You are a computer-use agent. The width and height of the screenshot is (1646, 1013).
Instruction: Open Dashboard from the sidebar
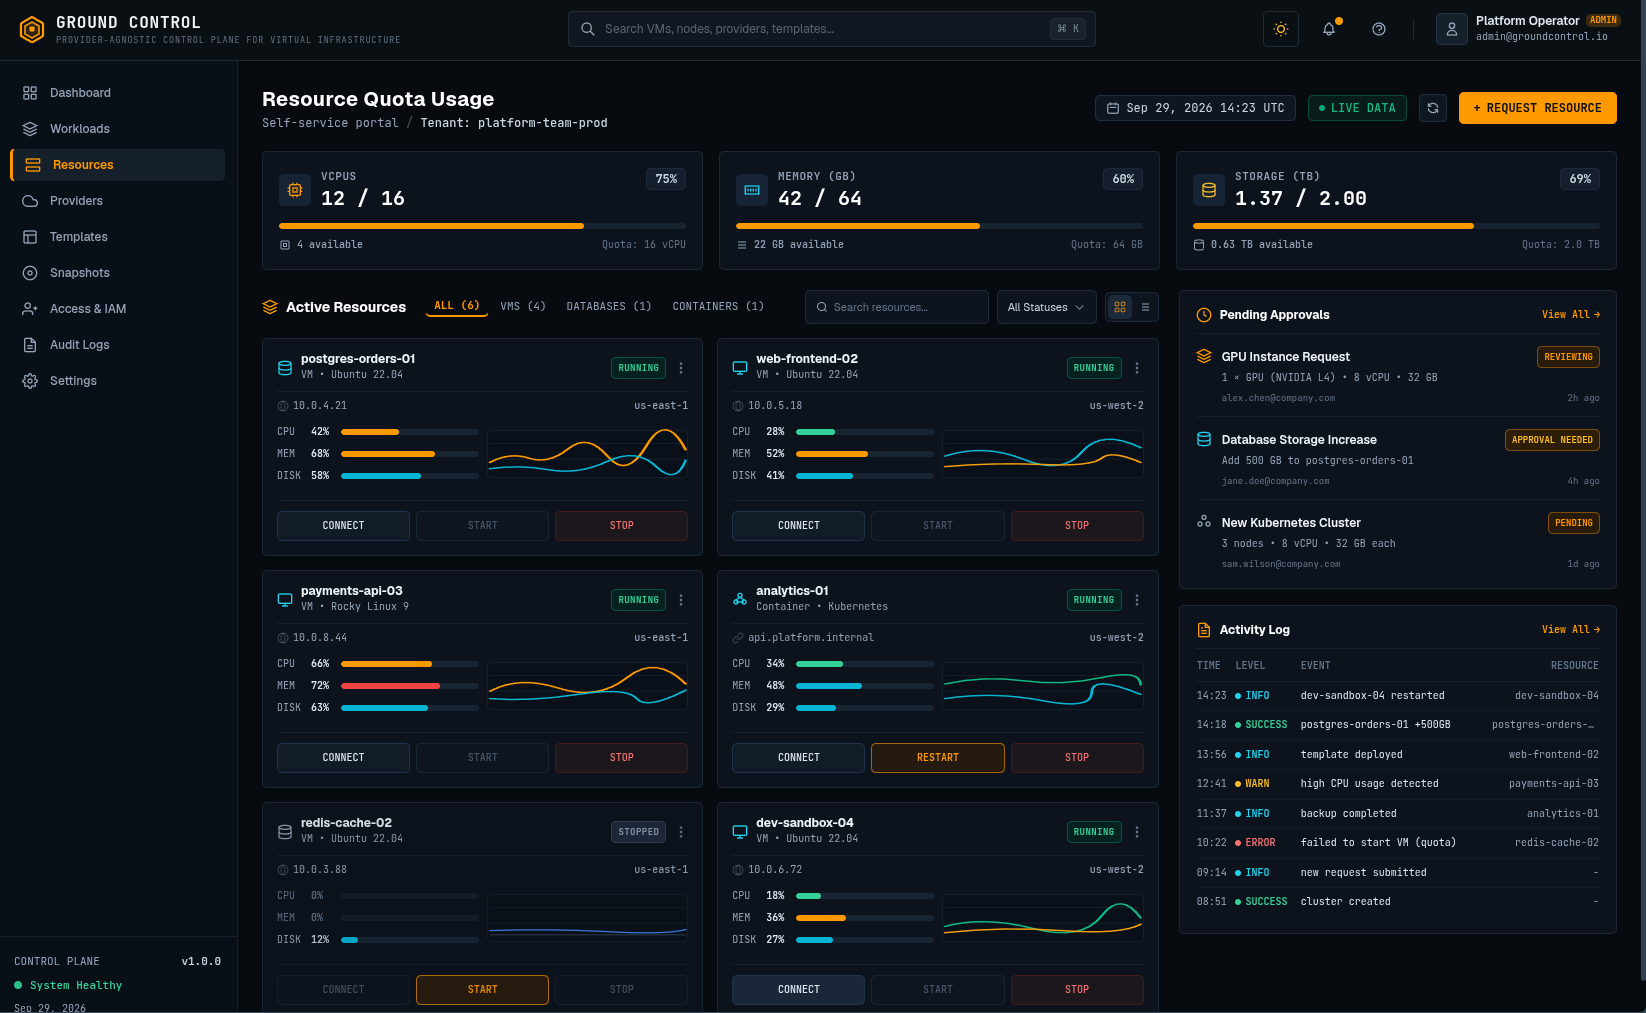(x=118, y=93)
